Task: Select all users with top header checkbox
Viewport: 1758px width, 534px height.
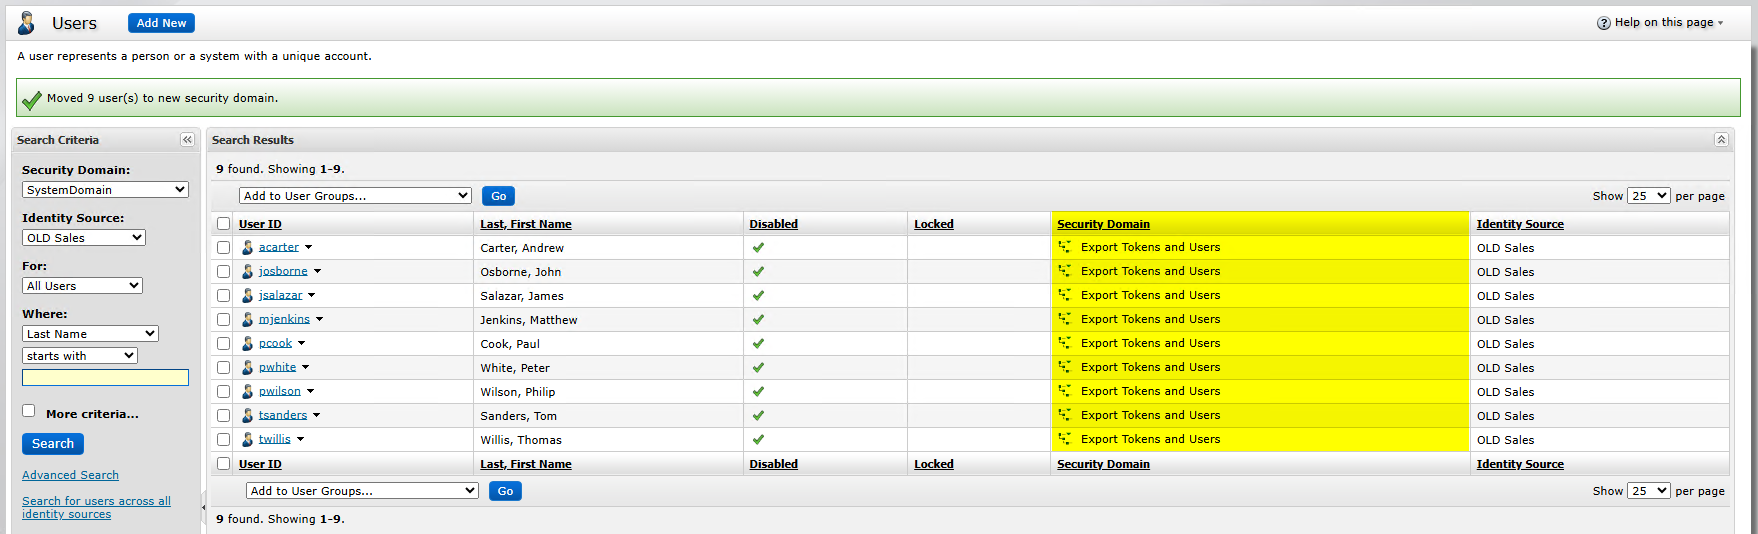Action: coord(223,224)
